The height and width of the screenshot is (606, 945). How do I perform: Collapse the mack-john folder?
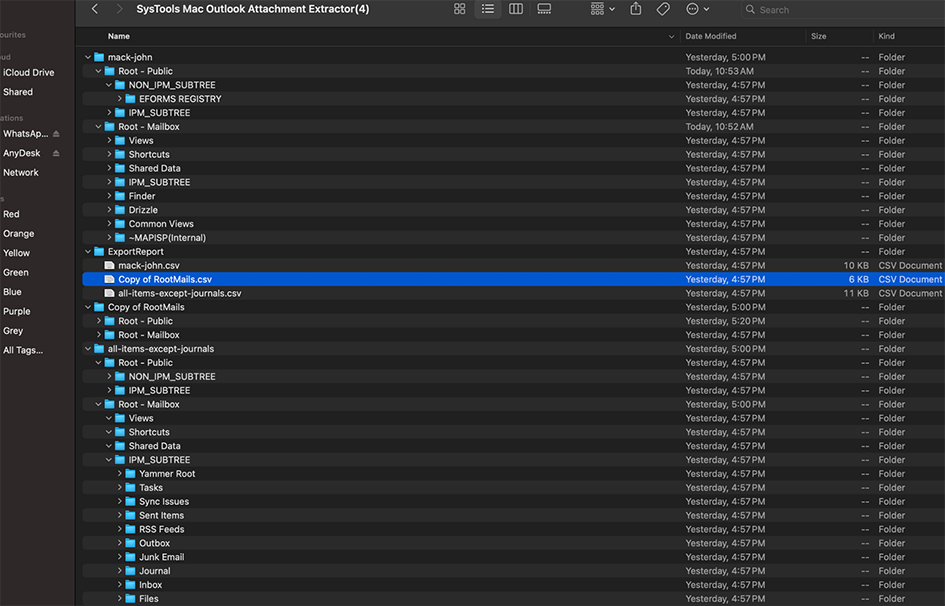pyautogui.click(x=88, y=57)
